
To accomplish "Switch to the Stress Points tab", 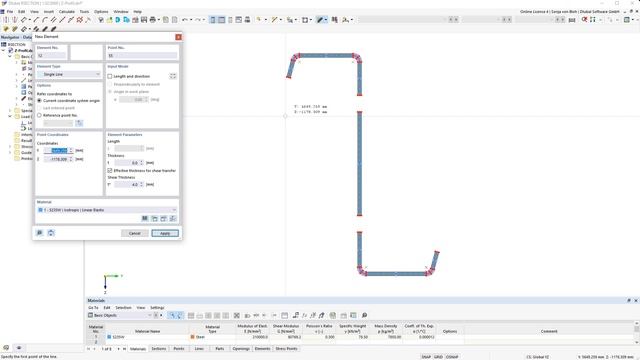I will (x=287, y=349).
